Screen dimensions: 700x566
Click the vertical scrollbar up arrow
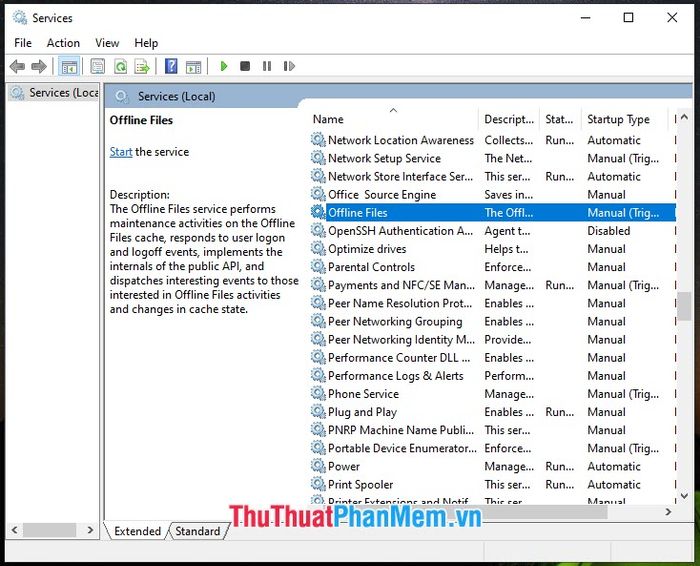coord(684,117)
